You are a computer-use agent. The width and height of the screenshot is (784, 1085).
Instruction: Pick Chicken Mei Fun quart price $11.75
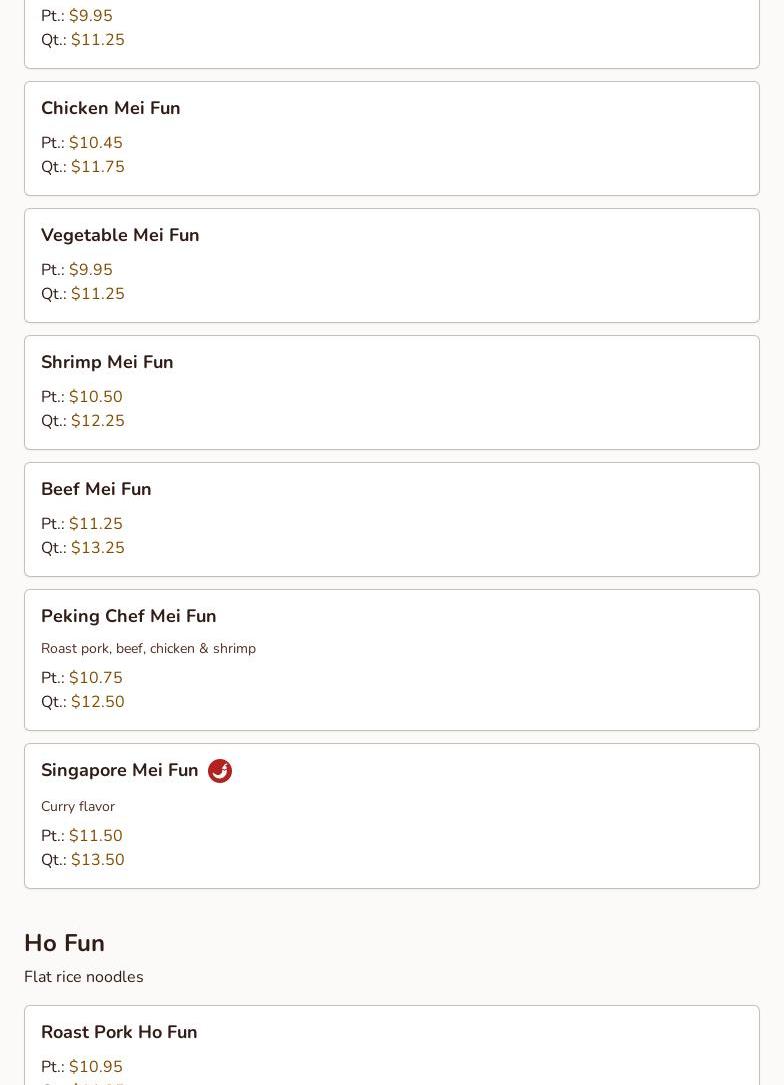[98, 167]
